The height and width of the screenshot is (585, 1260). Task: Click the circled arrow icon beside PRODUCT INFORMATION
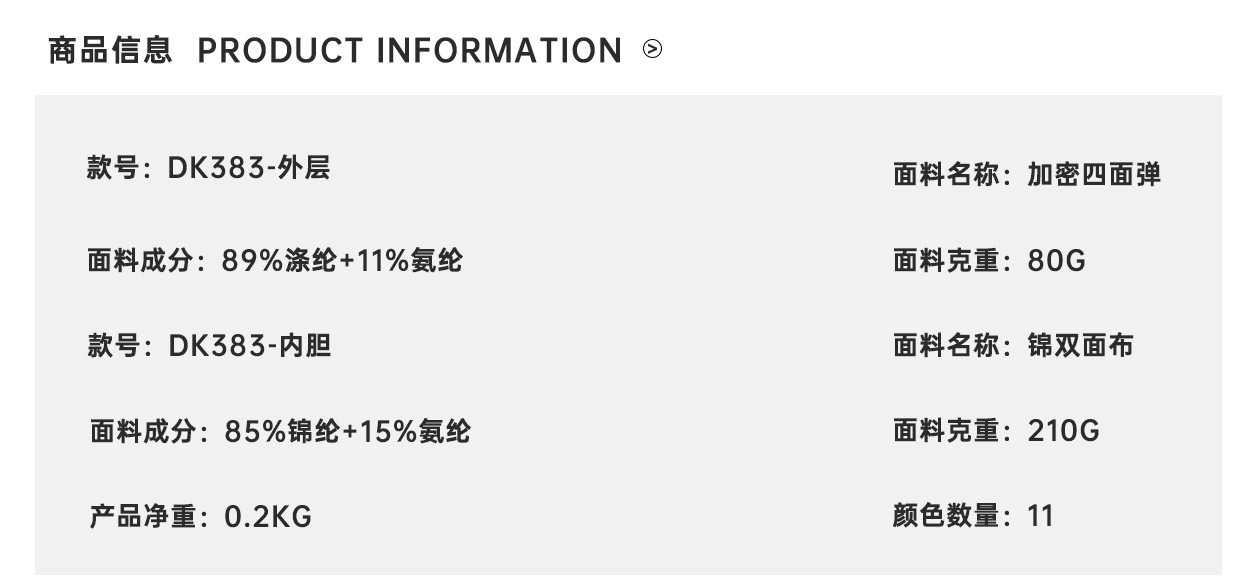pyautogui.click(x=653, y=49)
